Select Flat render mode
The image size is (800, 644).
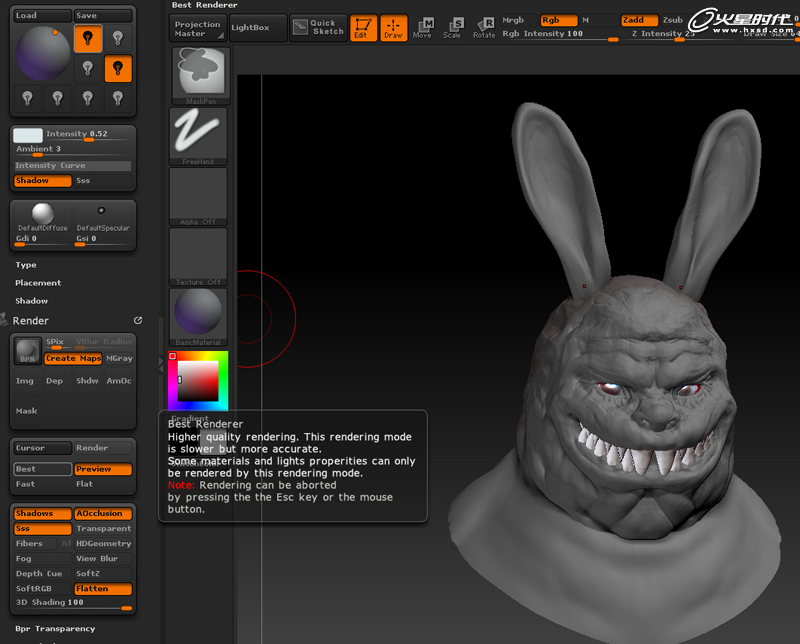click(103, 484)
